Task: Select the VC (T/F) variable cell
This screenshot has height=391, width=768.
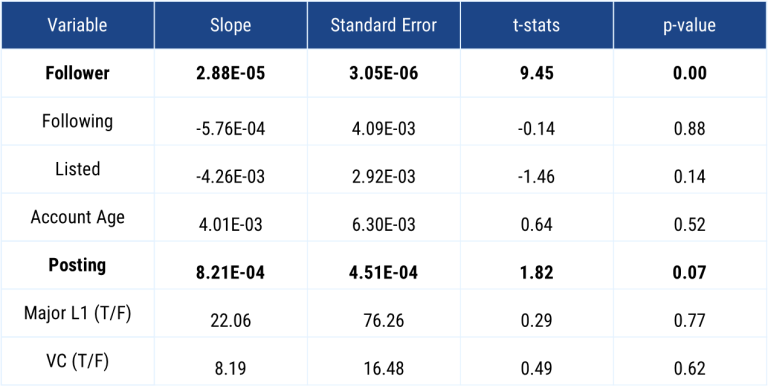Action: coord(77,361)
